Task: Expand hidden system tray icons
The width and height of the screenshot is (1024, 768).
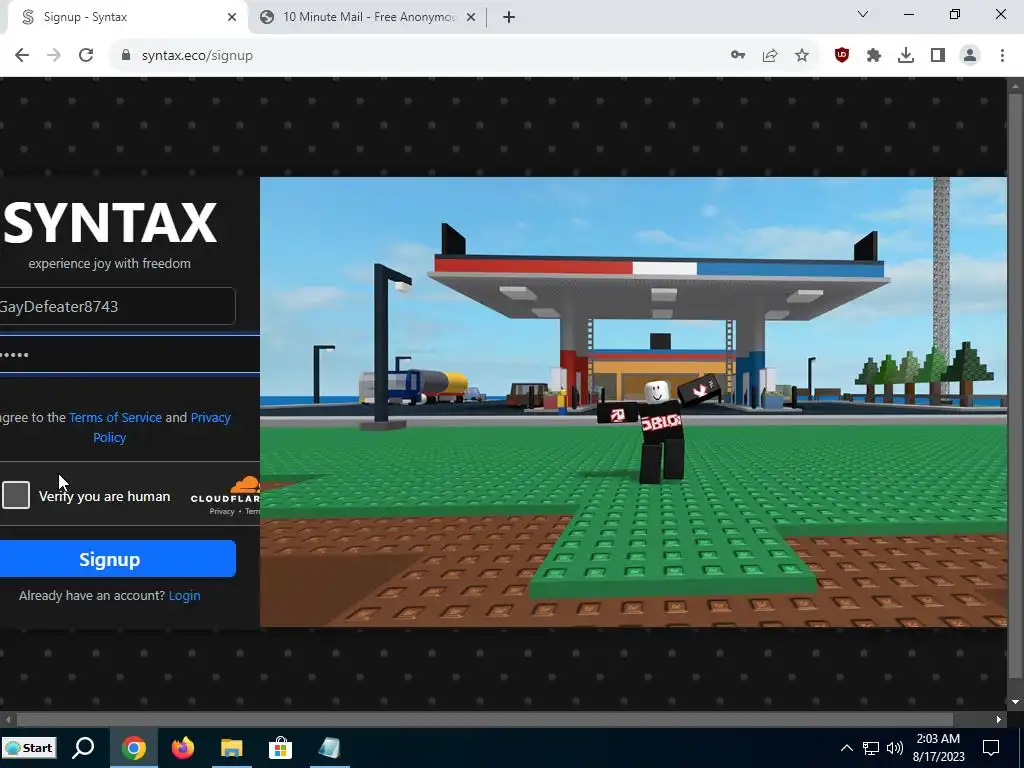Action: tap(846, 748)
